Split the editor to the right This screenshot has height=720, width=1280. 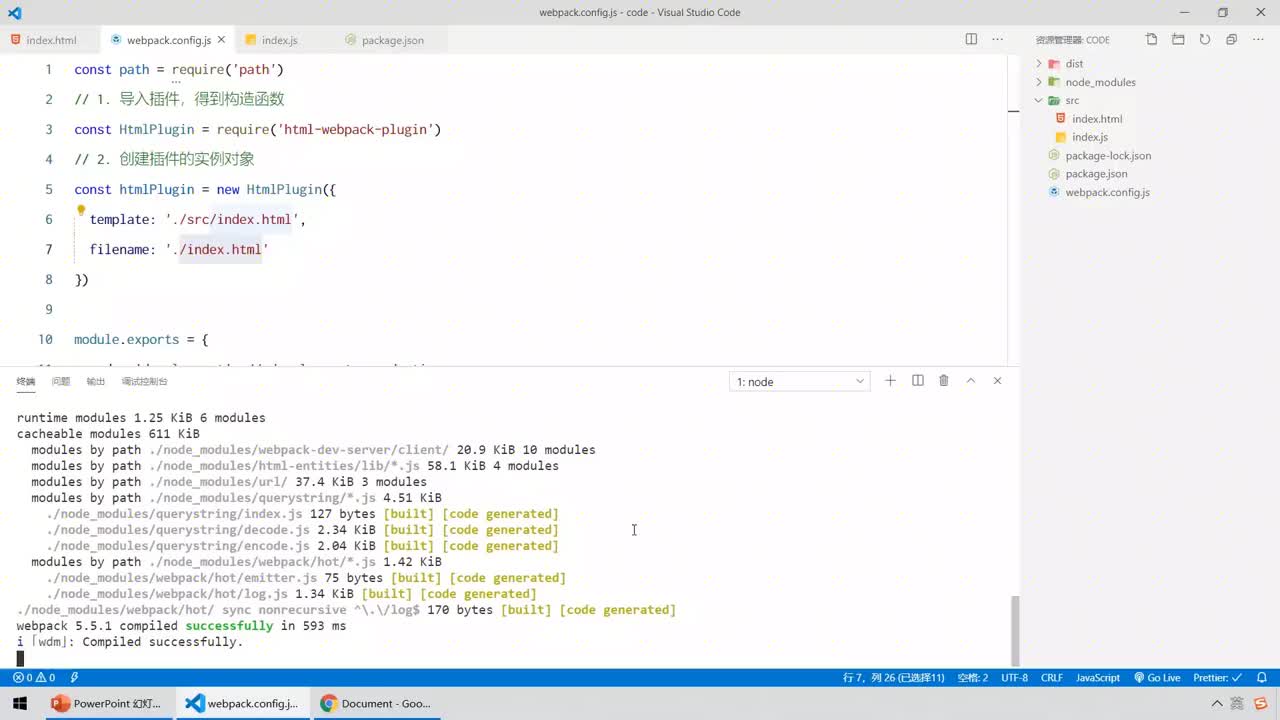click(x=971, y=40)
